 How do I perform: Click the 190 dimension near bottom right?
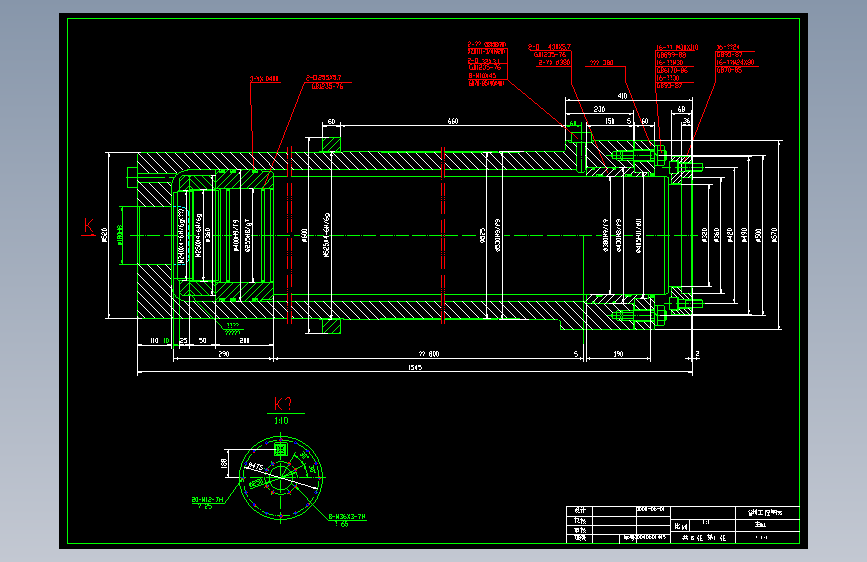tap(618, 353)
